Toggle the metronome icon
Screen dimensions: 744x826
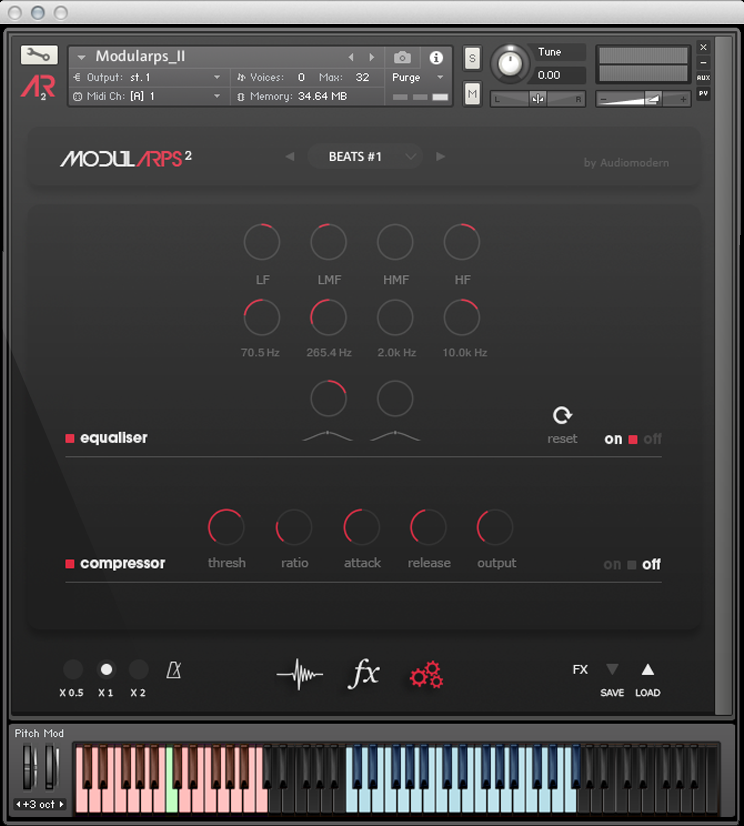174,670
